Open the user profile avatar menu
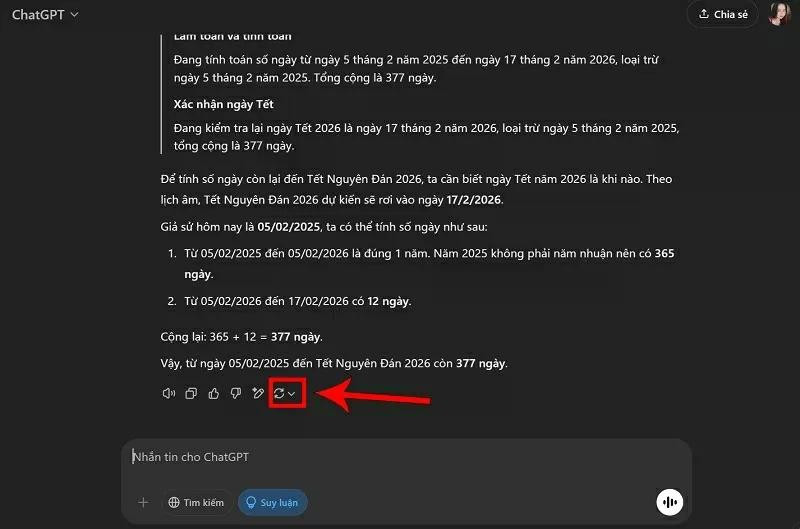This screenshot has height=529, width=800. click(779, 14)
